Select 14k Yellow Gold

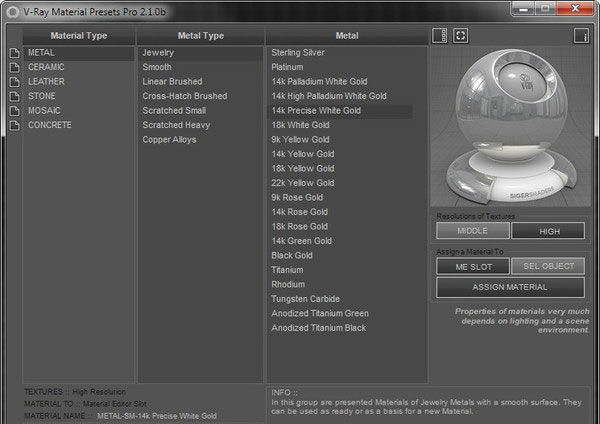click(341, 154)
